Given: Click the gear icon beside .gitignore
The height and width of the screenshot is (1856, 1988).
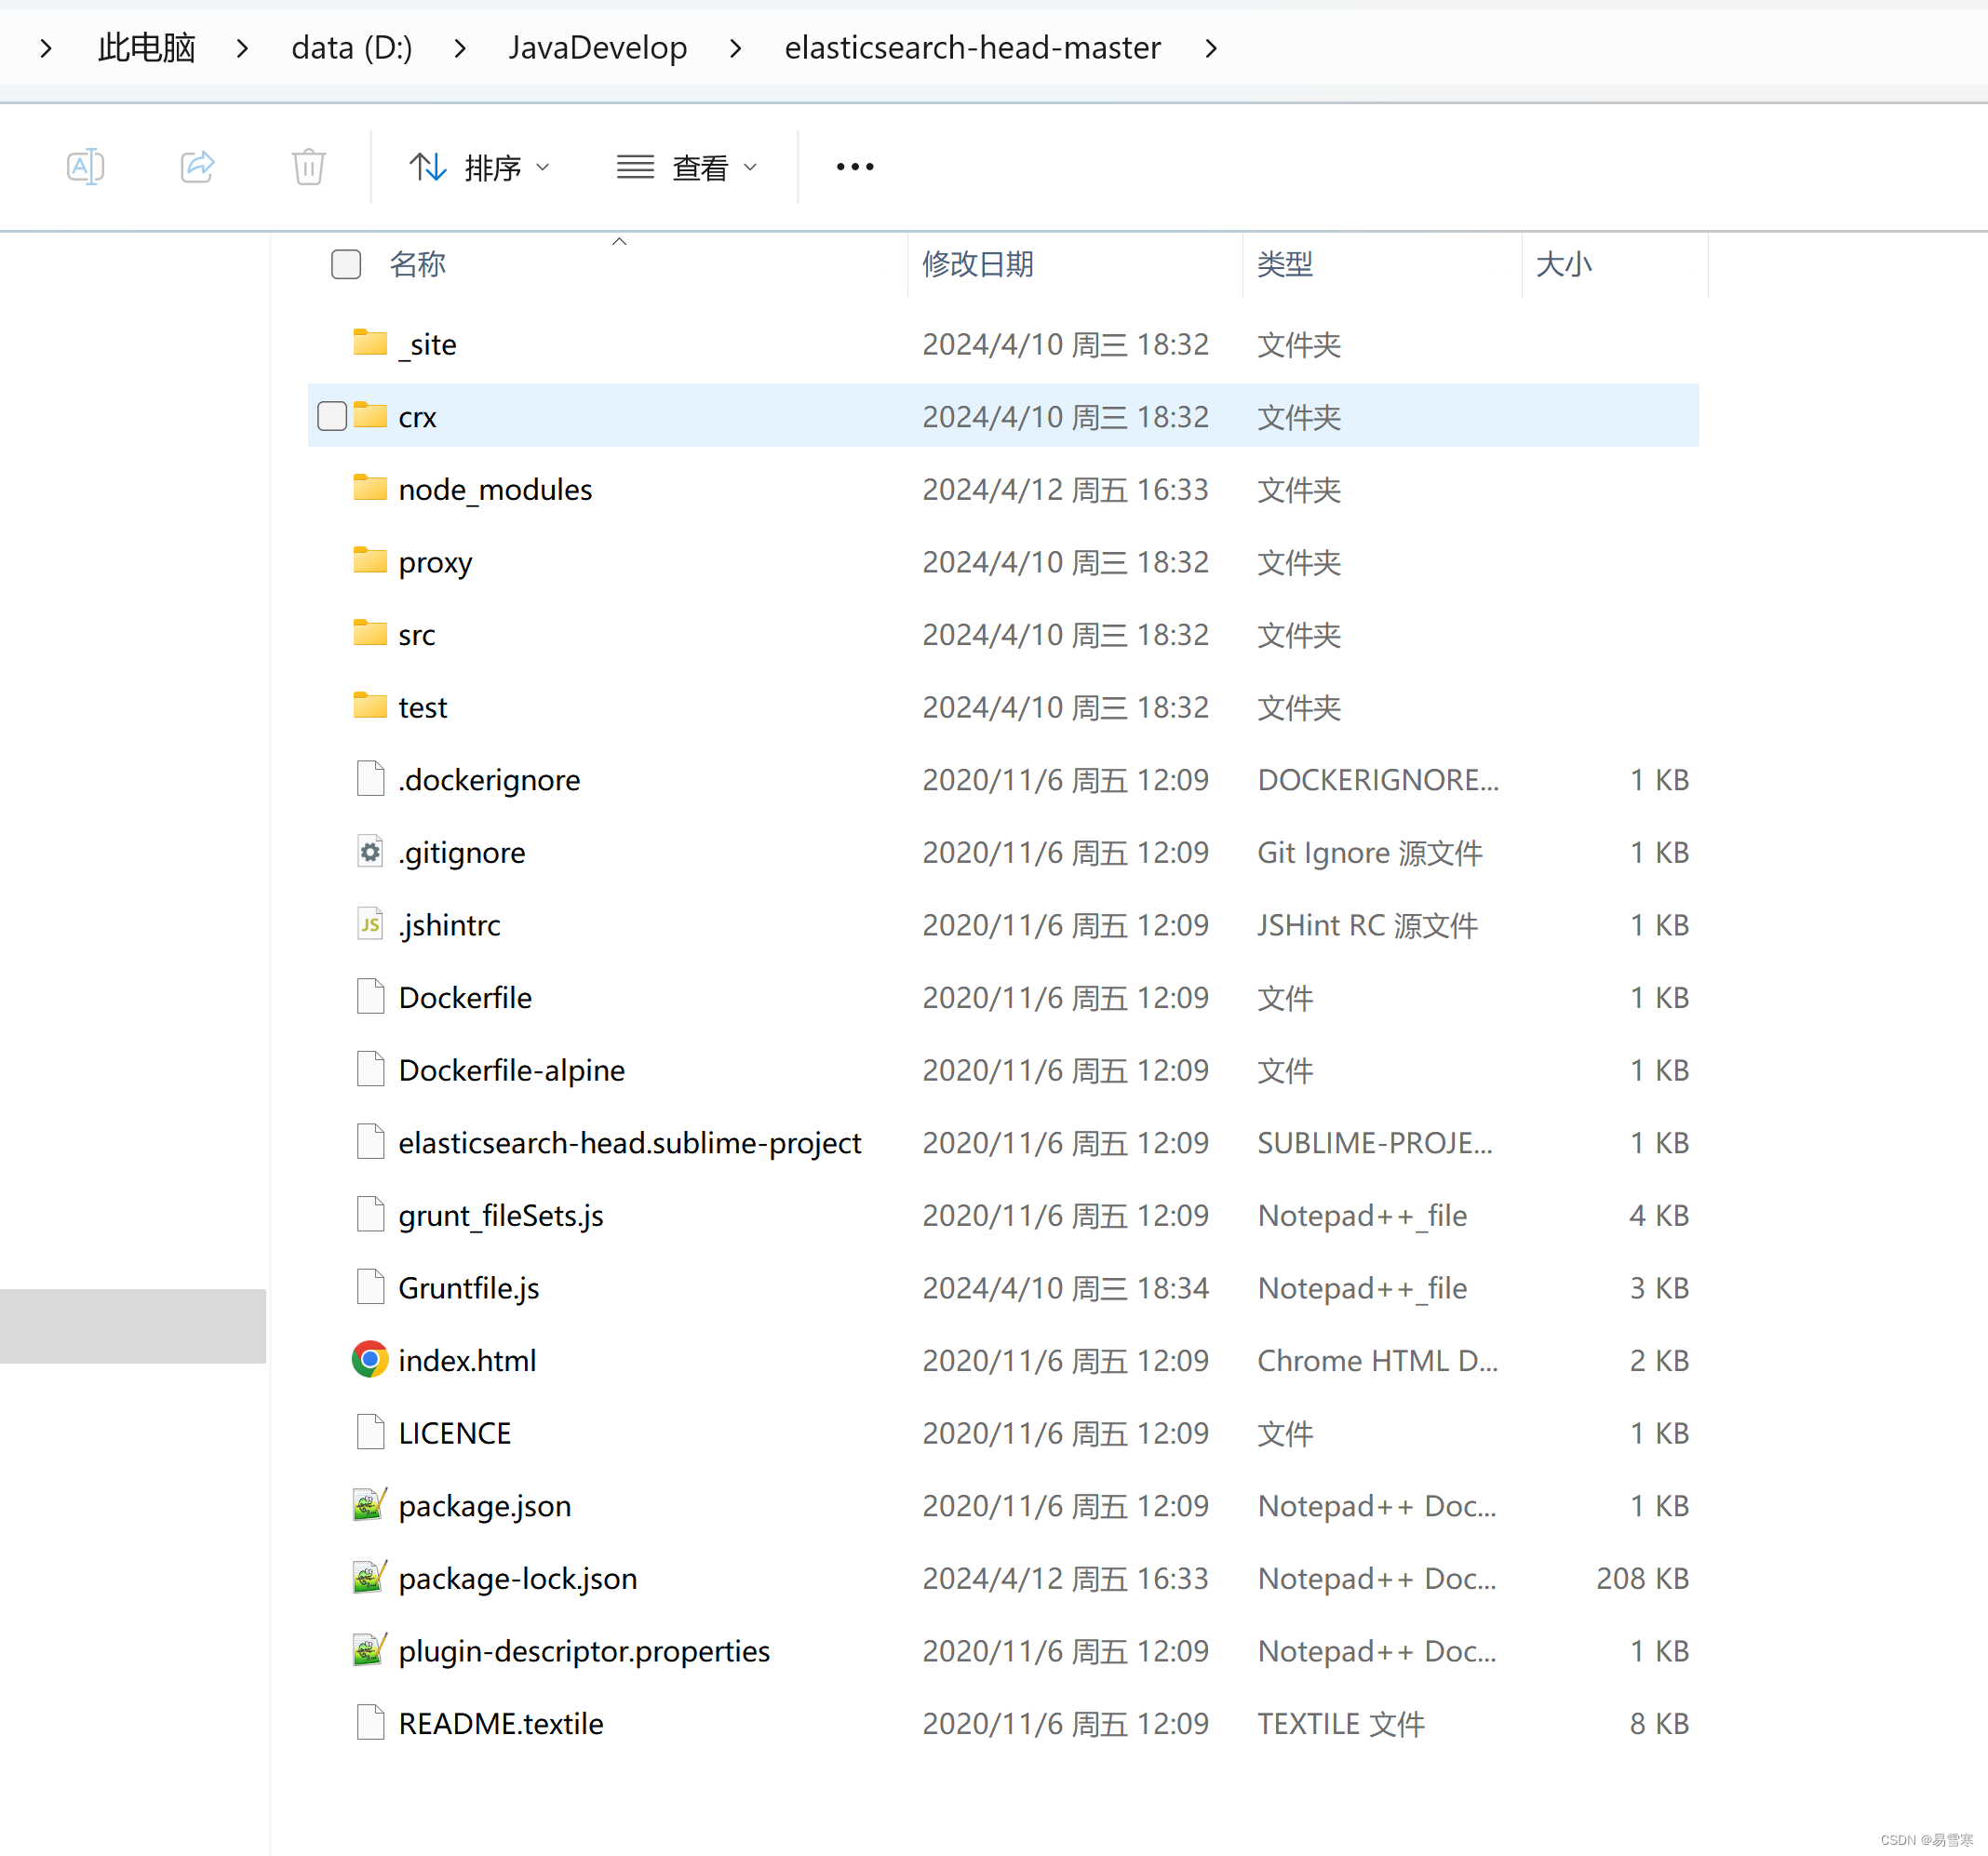Looking at the screenshot, I should (x=369, y=851).
